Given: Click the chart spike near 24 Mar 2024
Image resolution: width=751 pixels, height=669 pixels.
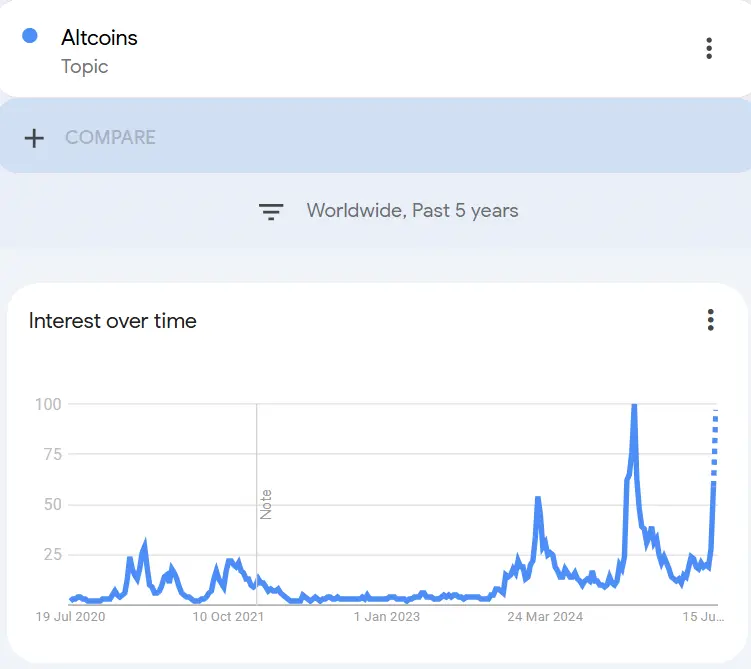Looking at the screenshot, I should 538,501.
